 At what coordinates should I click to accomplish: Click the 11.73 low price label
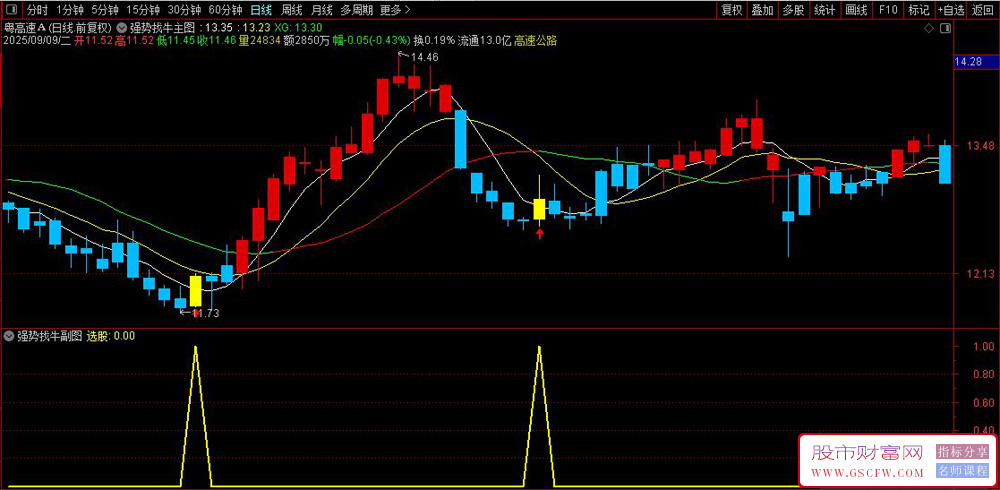click(x=206, y=313)
